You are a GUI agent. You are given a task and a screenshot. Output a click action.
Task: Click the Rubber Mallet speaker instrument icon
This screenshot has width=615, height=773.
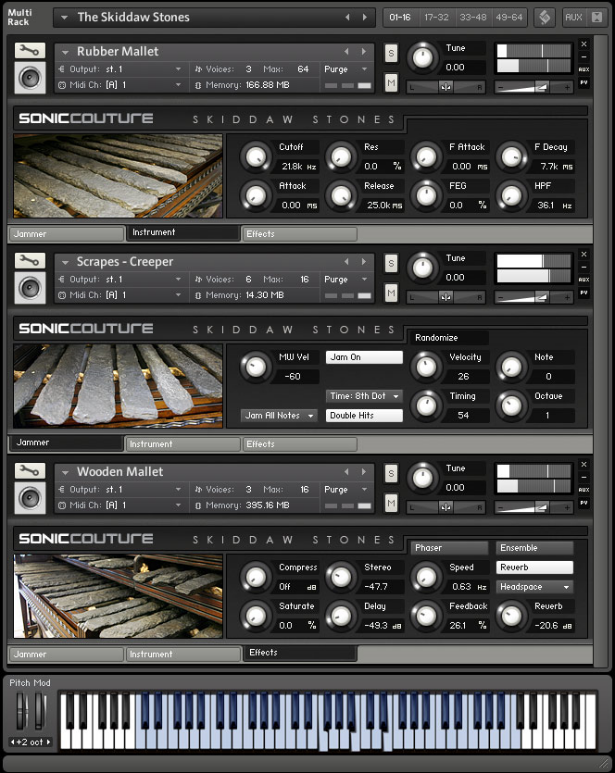pyautogui.click(x=30, y=78)
